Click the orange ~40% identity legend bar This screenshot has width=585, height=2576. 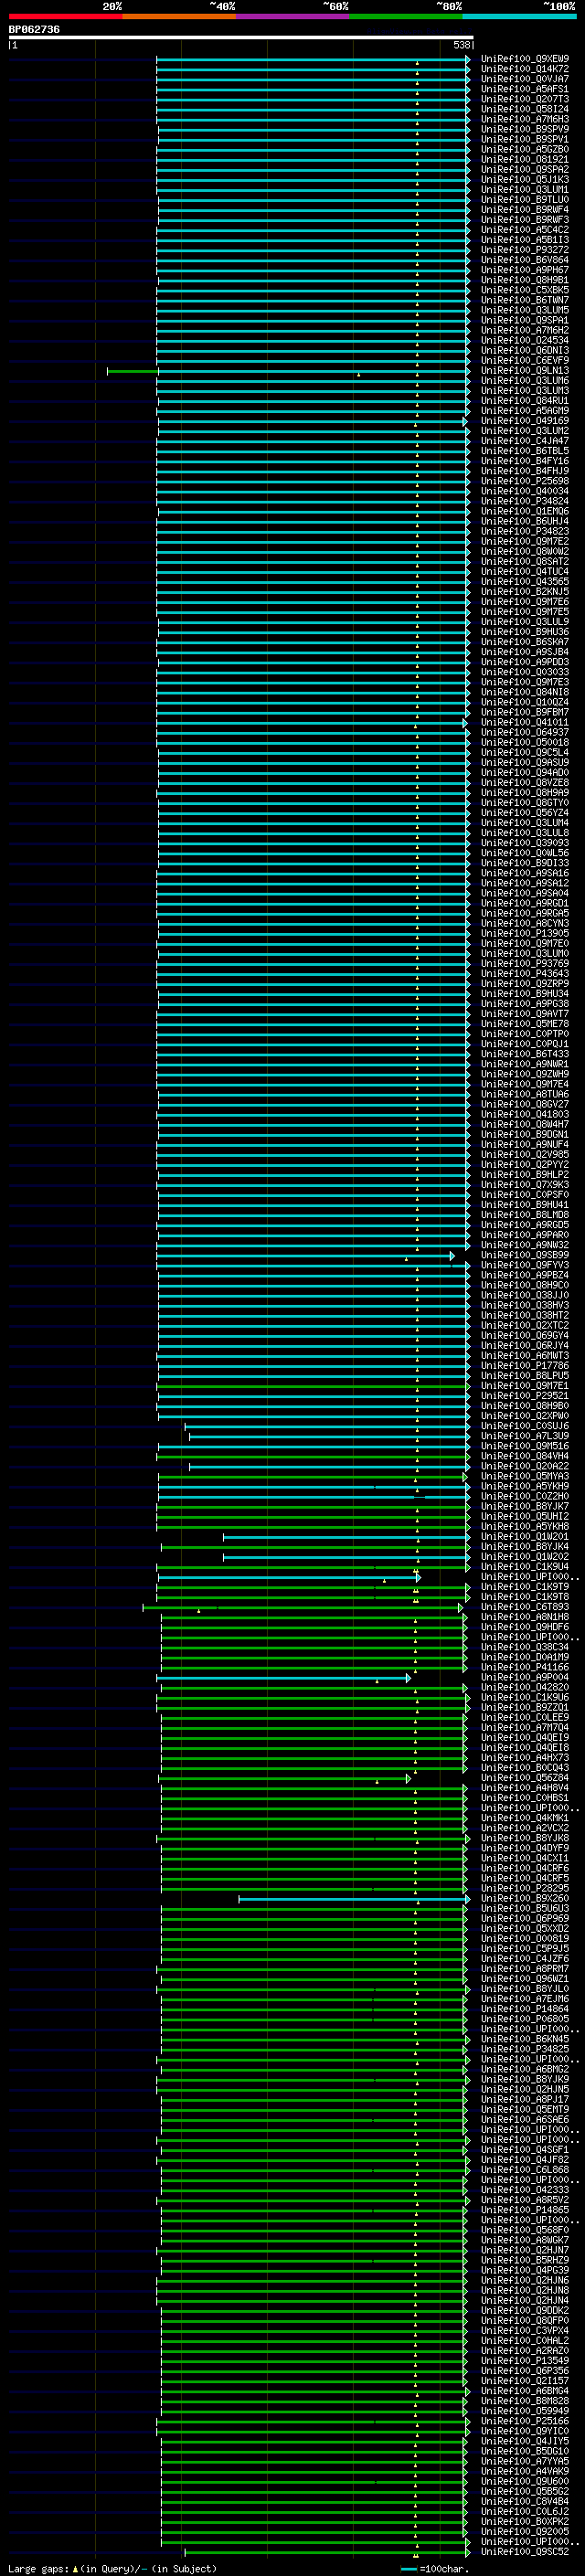coord(179,16)
